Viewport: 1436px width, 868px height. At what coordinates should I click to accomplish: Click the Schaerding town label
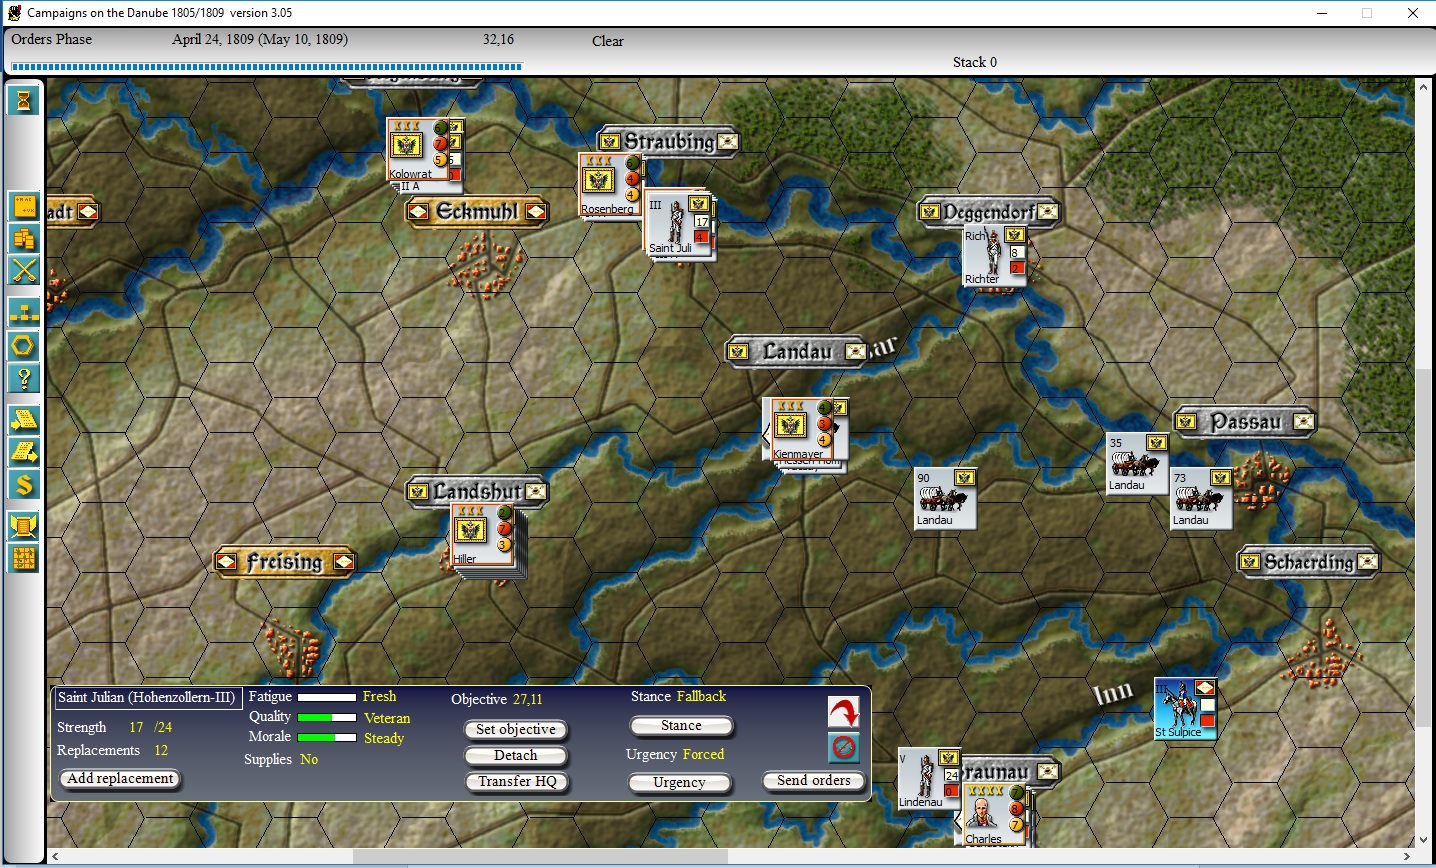[1309, 562]
